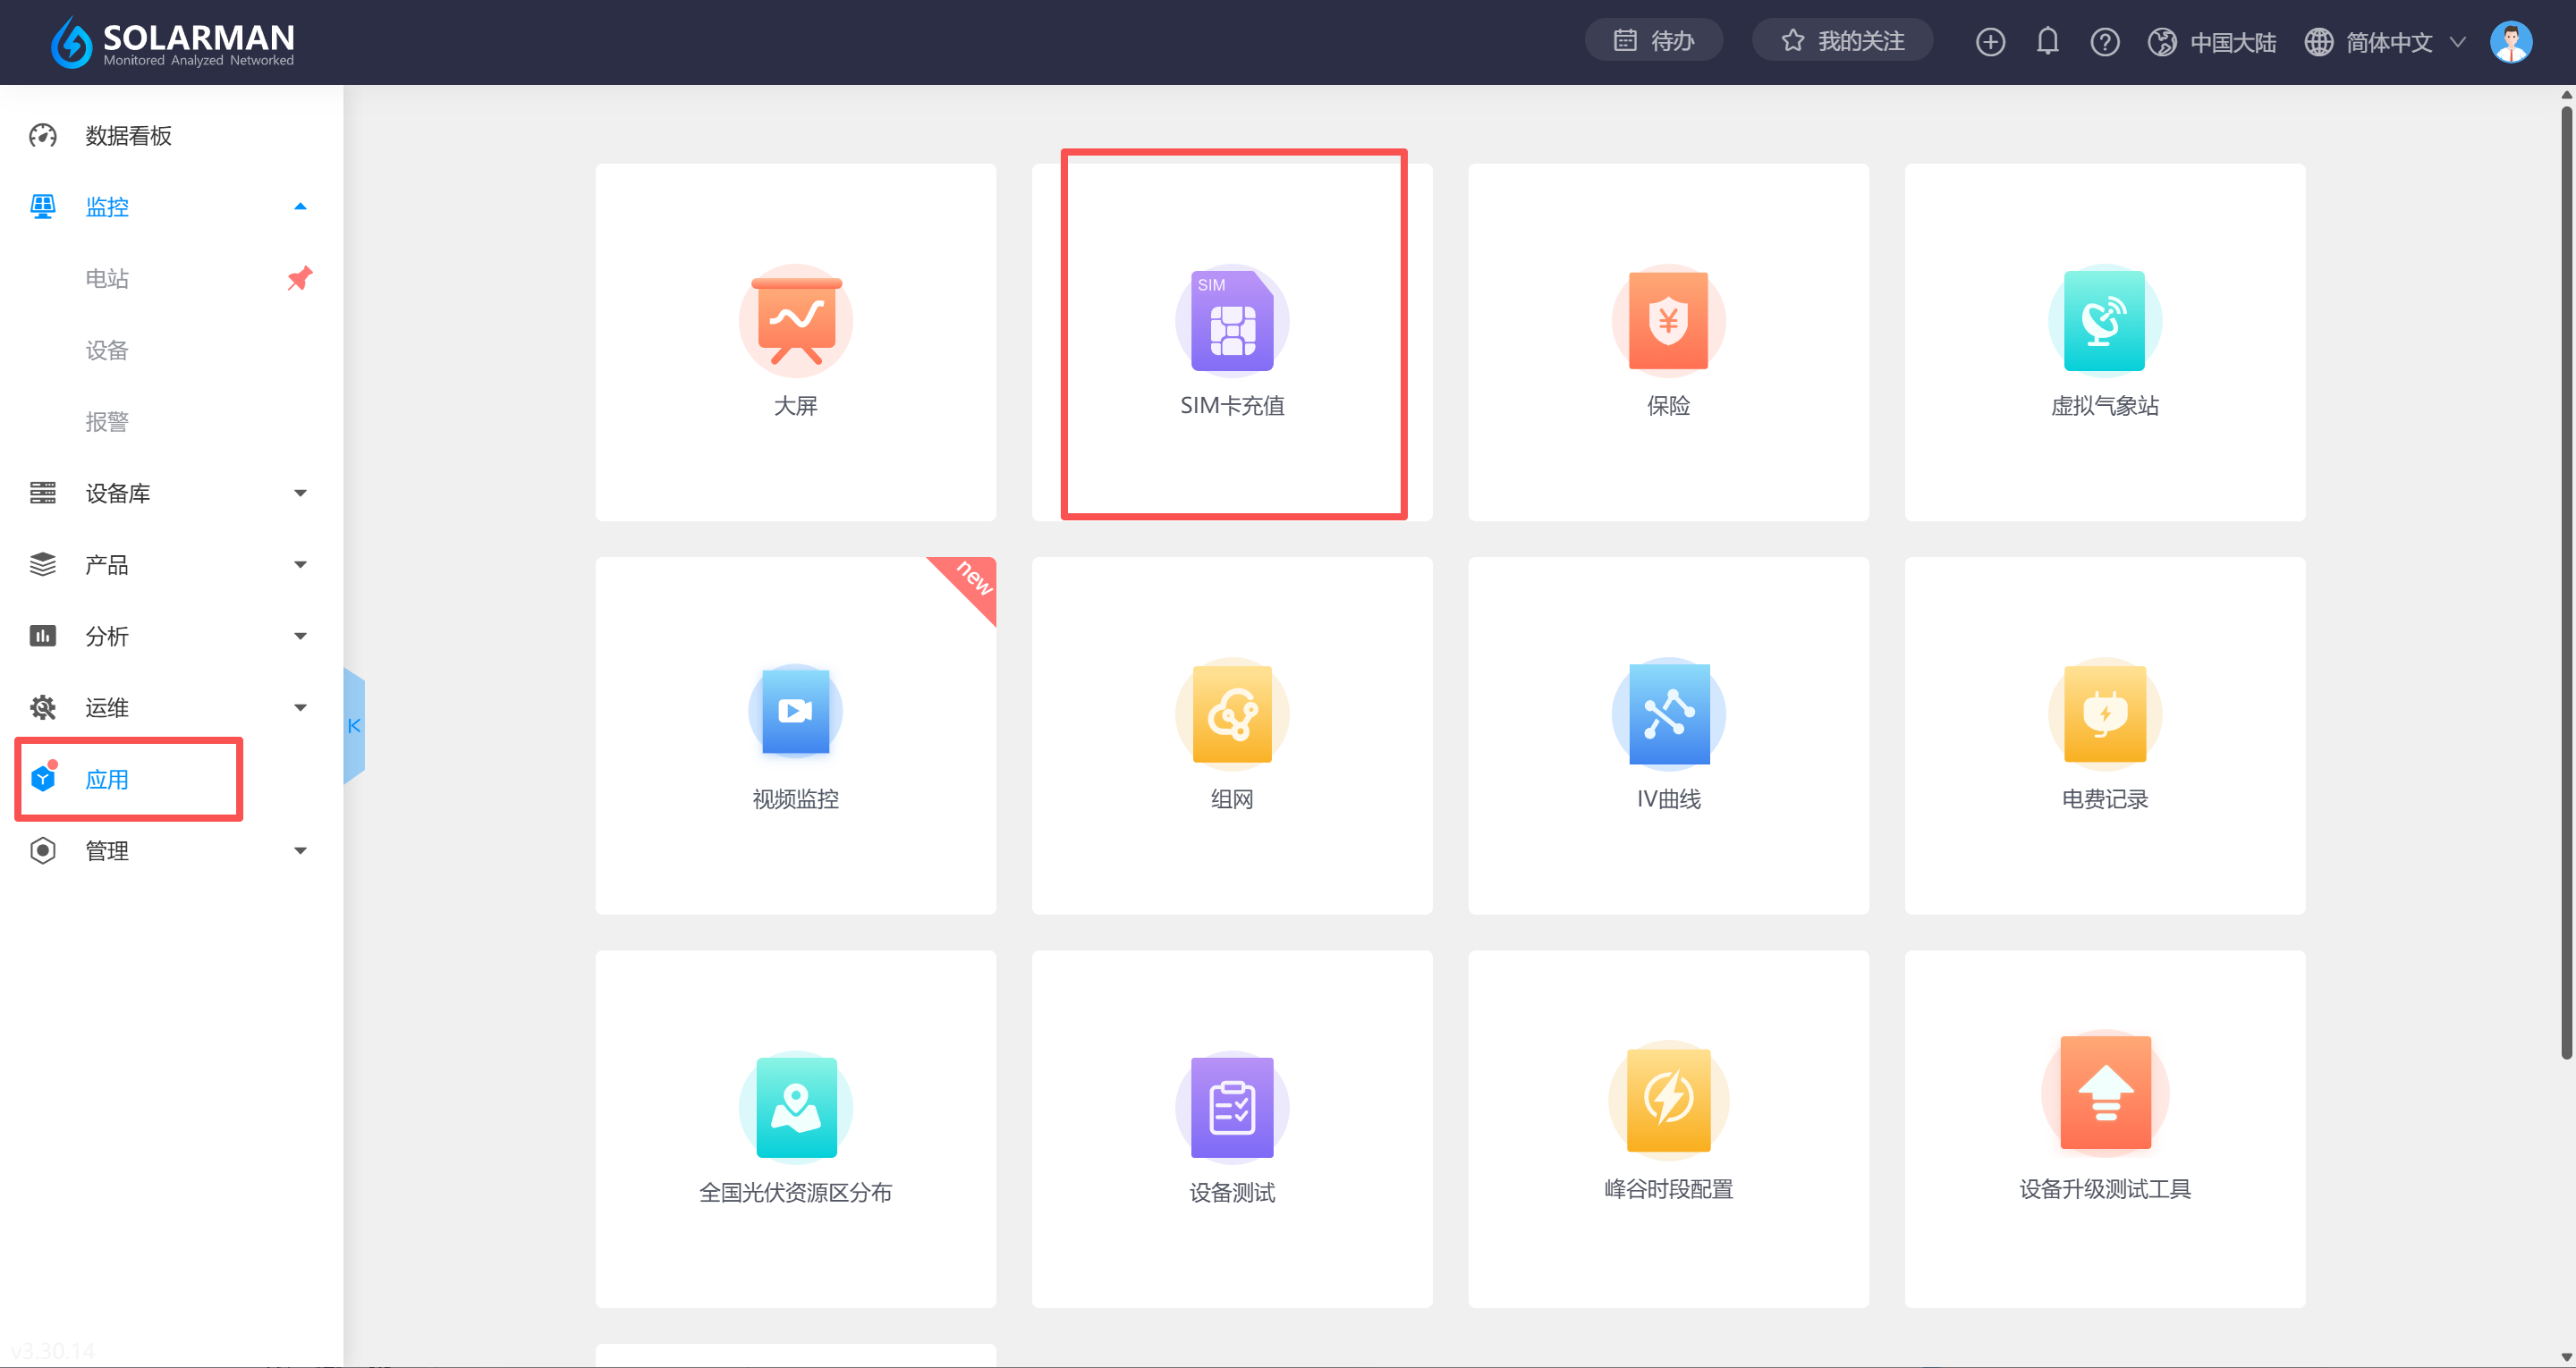
Task: Select the 应用 sidebar menu item
Action: pos(108,780)
